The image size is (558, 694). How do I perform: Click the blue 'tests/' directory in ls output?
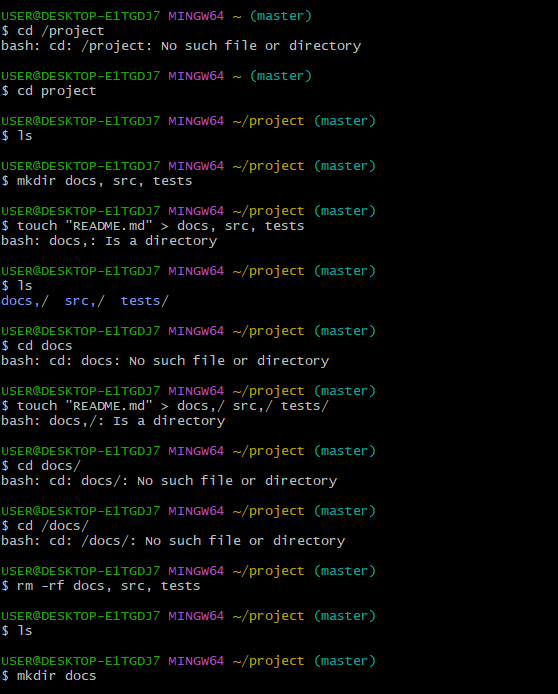pos(144,301)
